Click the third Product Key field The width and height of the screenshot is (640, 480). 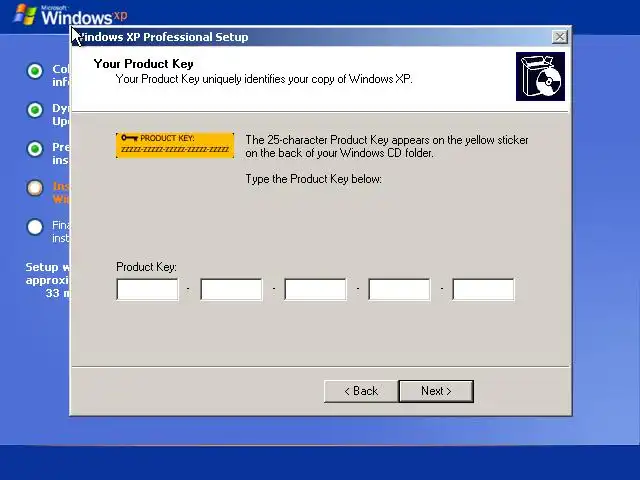coord(316,289)
